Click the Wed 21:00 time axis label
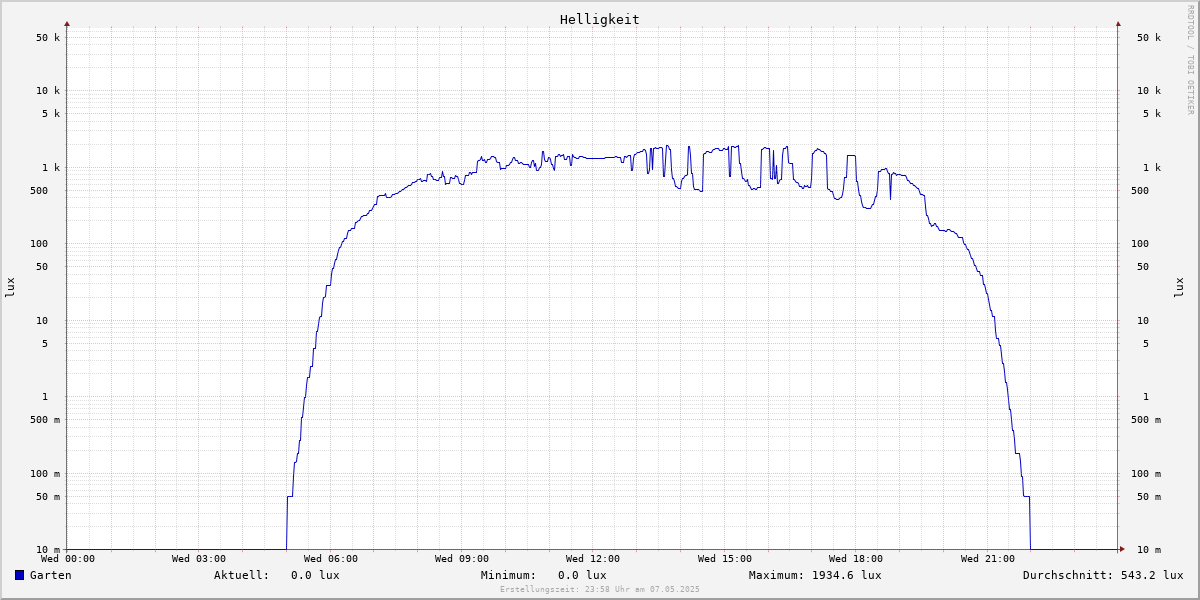The image size is (1200, 600). 988,559
